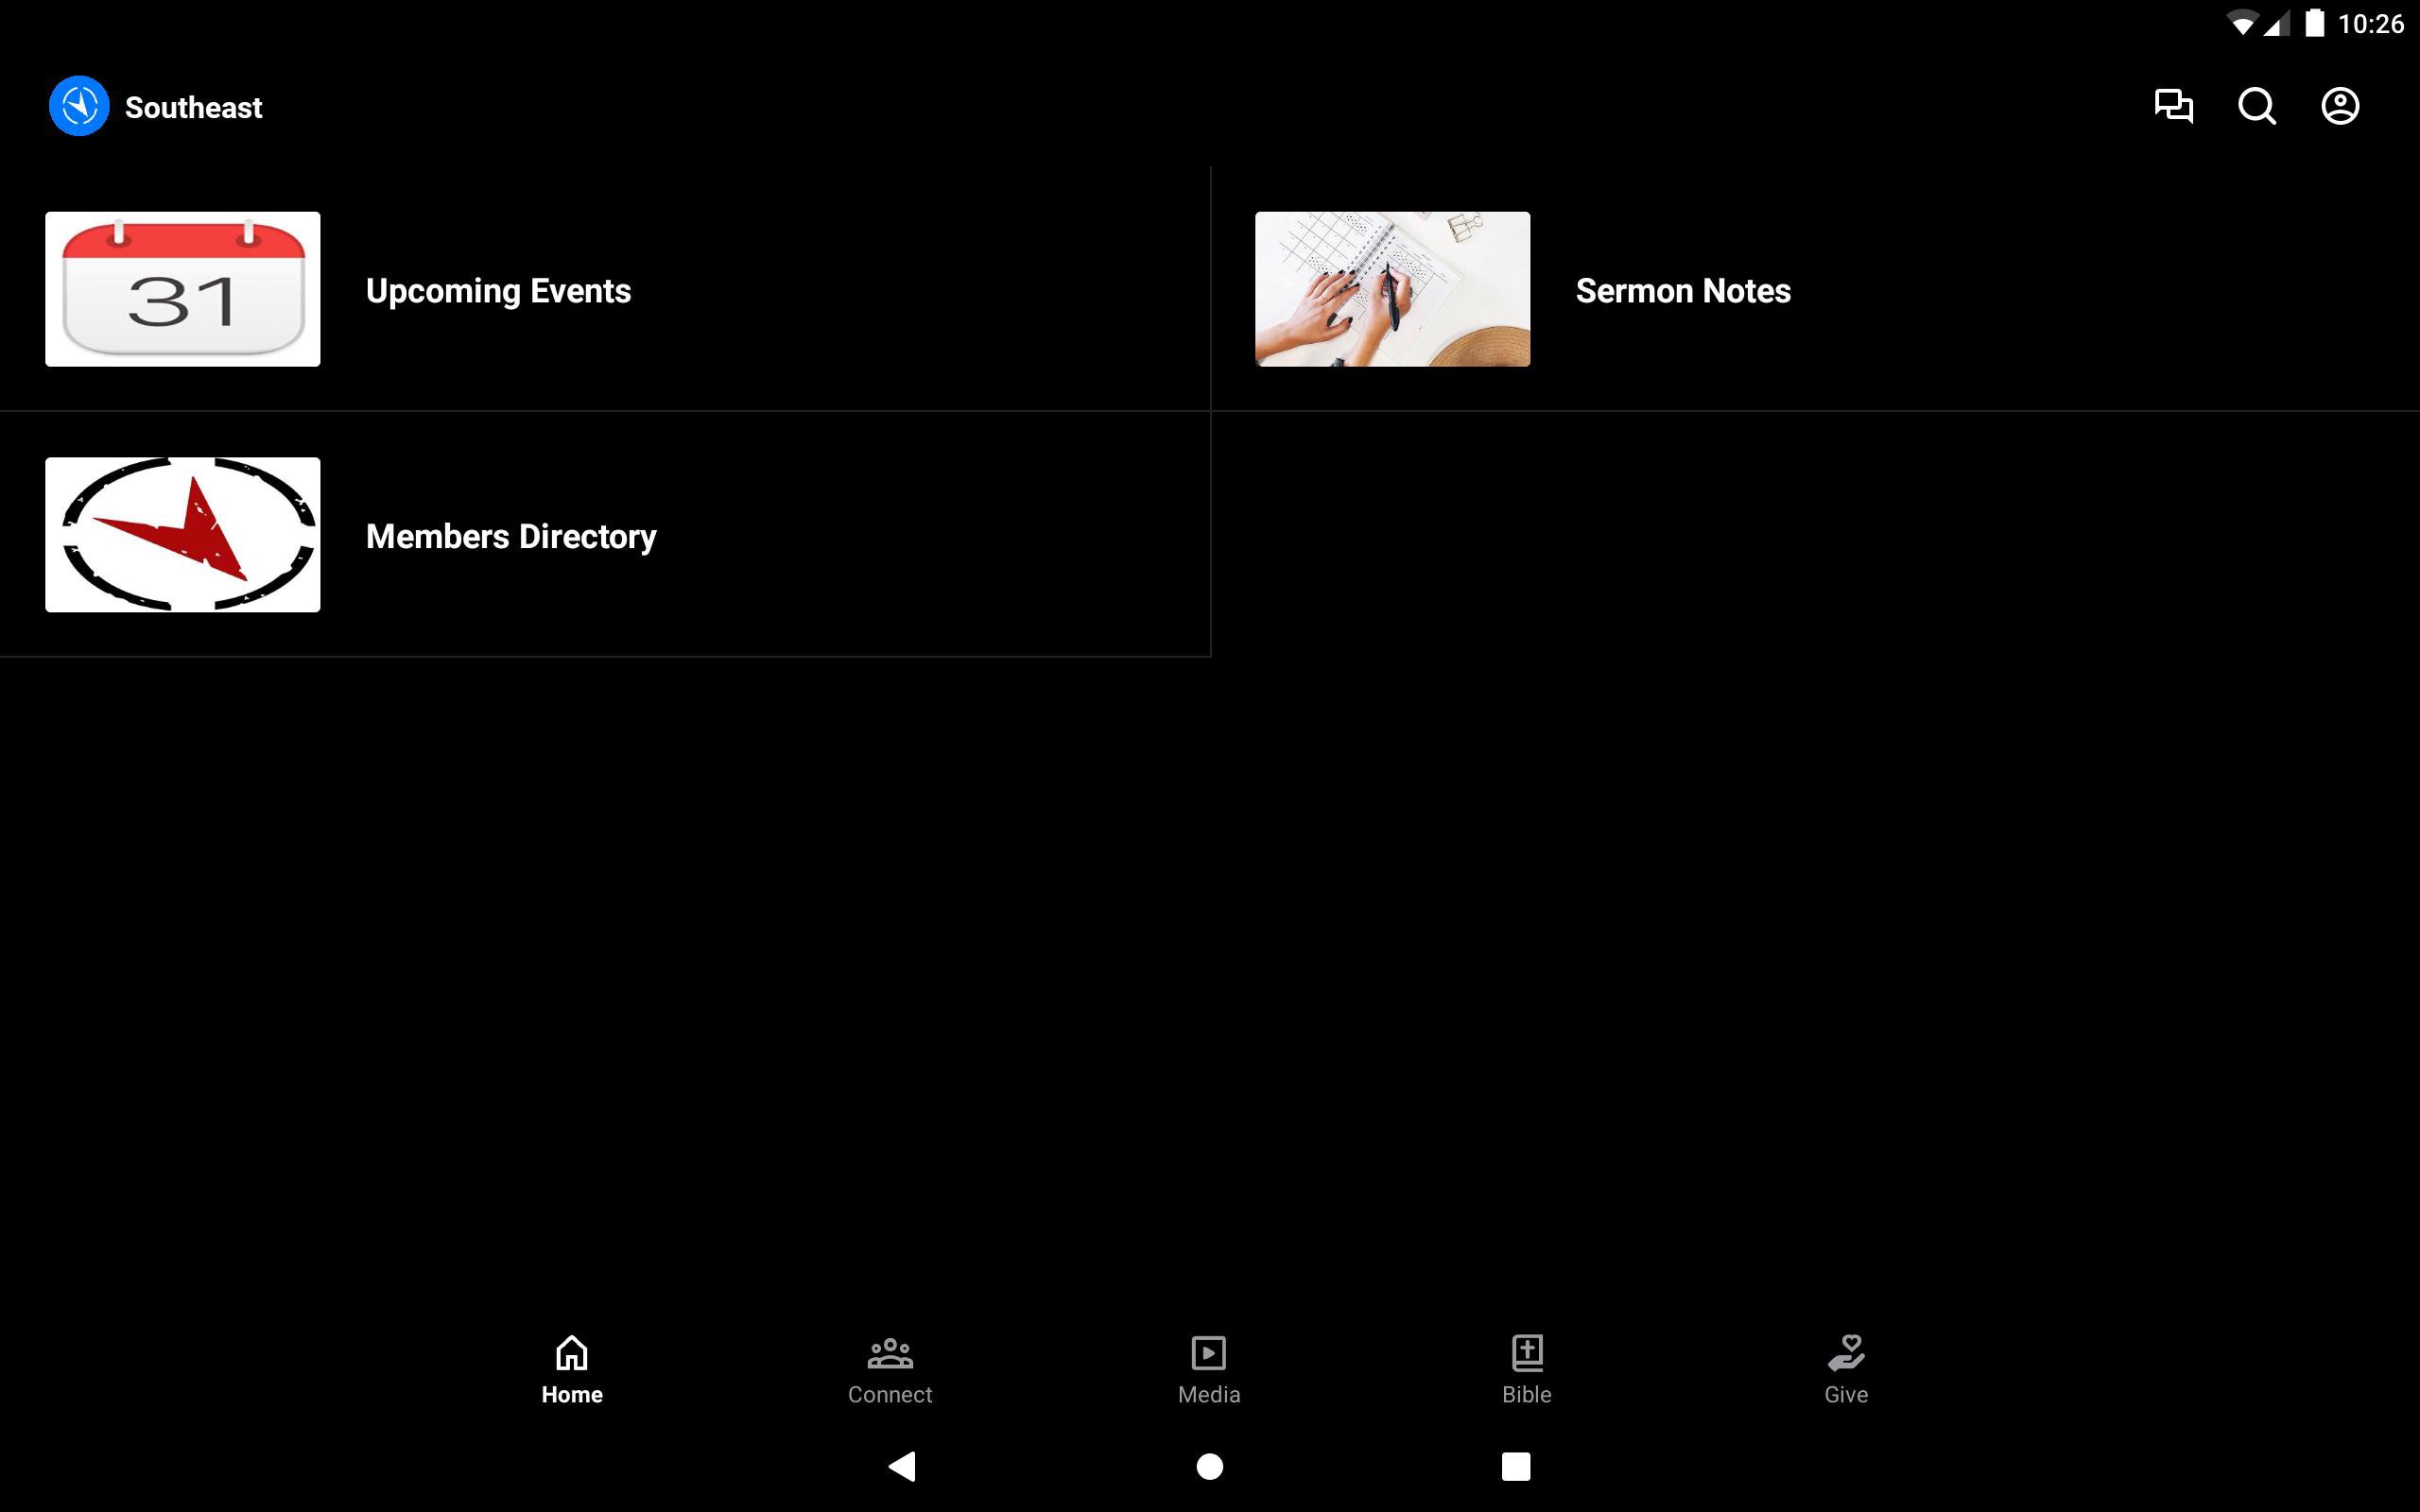Open the Upcoming Events link
Viewport: 2420px width, 1512px height.
coord(498,291)
